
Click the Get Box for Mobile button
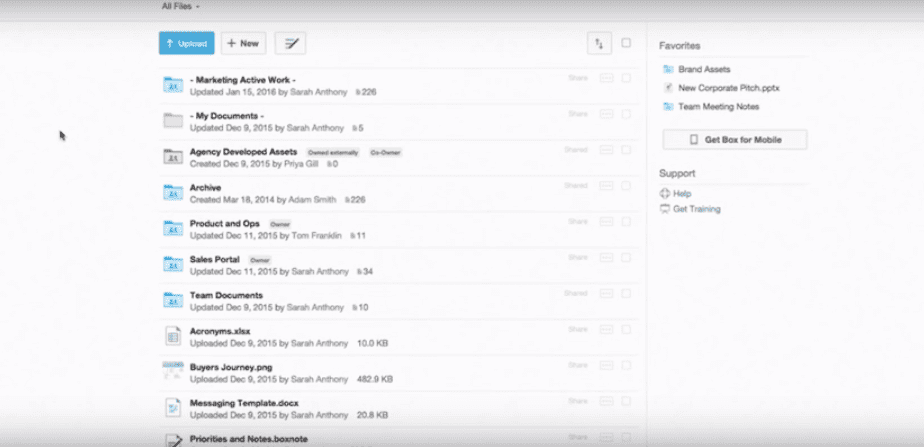click(x=734, y=140)
